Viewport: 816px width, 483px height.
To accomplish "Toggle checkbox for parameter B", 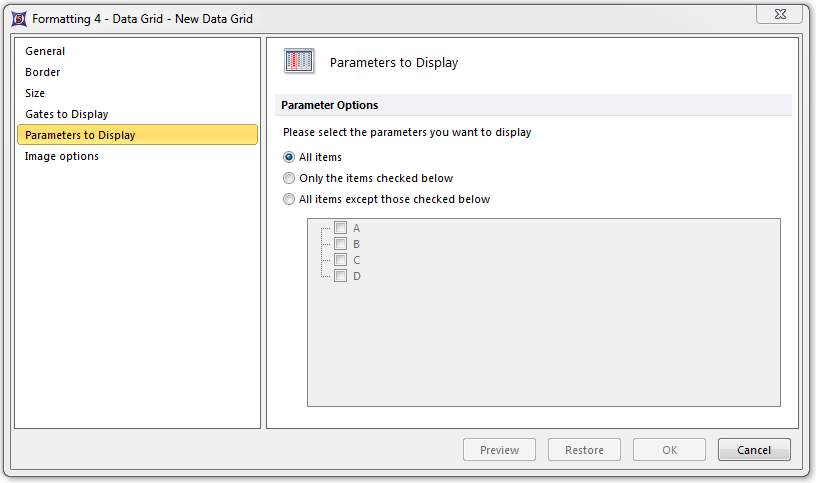I will [340, 244].
